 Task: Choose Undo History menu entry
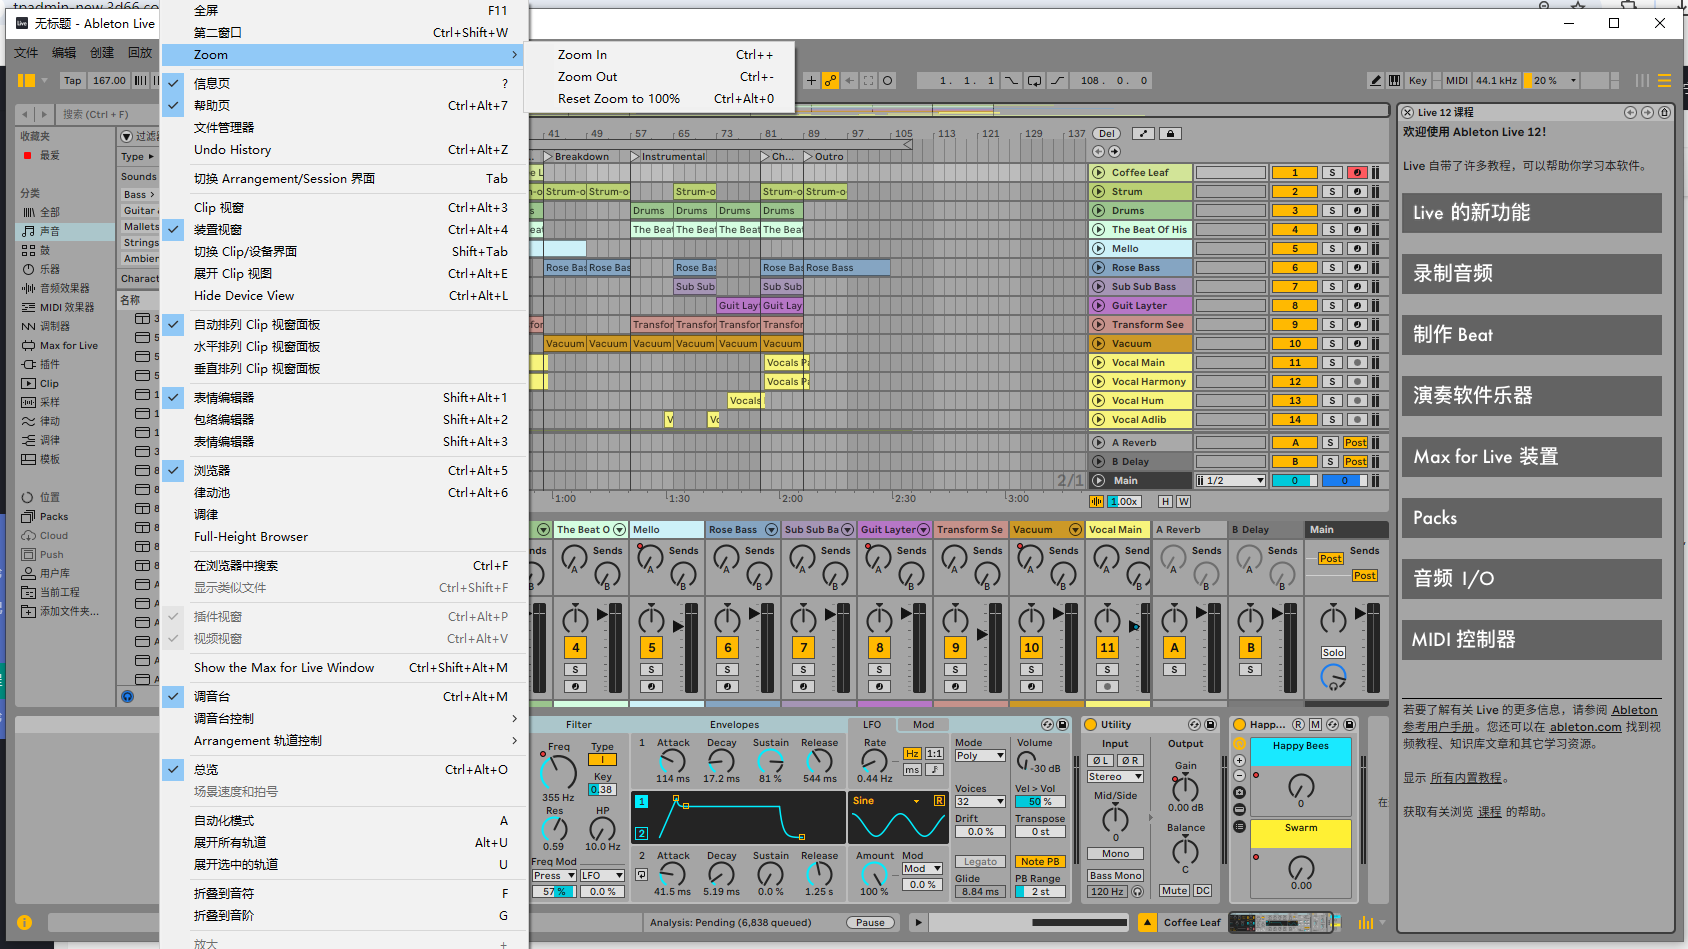click(x=232, y=150)
